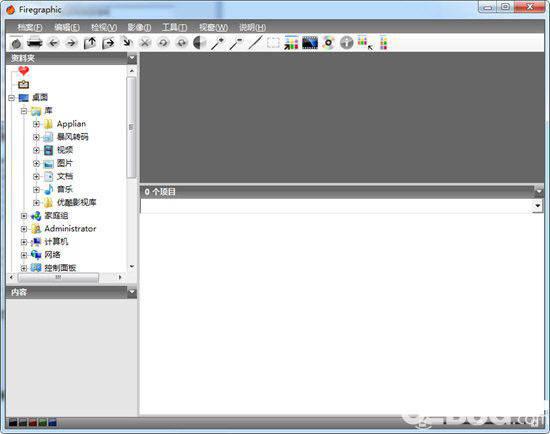Expand the Applian folder node
This screenshot has height=434, width=550.
click(36, 124)
